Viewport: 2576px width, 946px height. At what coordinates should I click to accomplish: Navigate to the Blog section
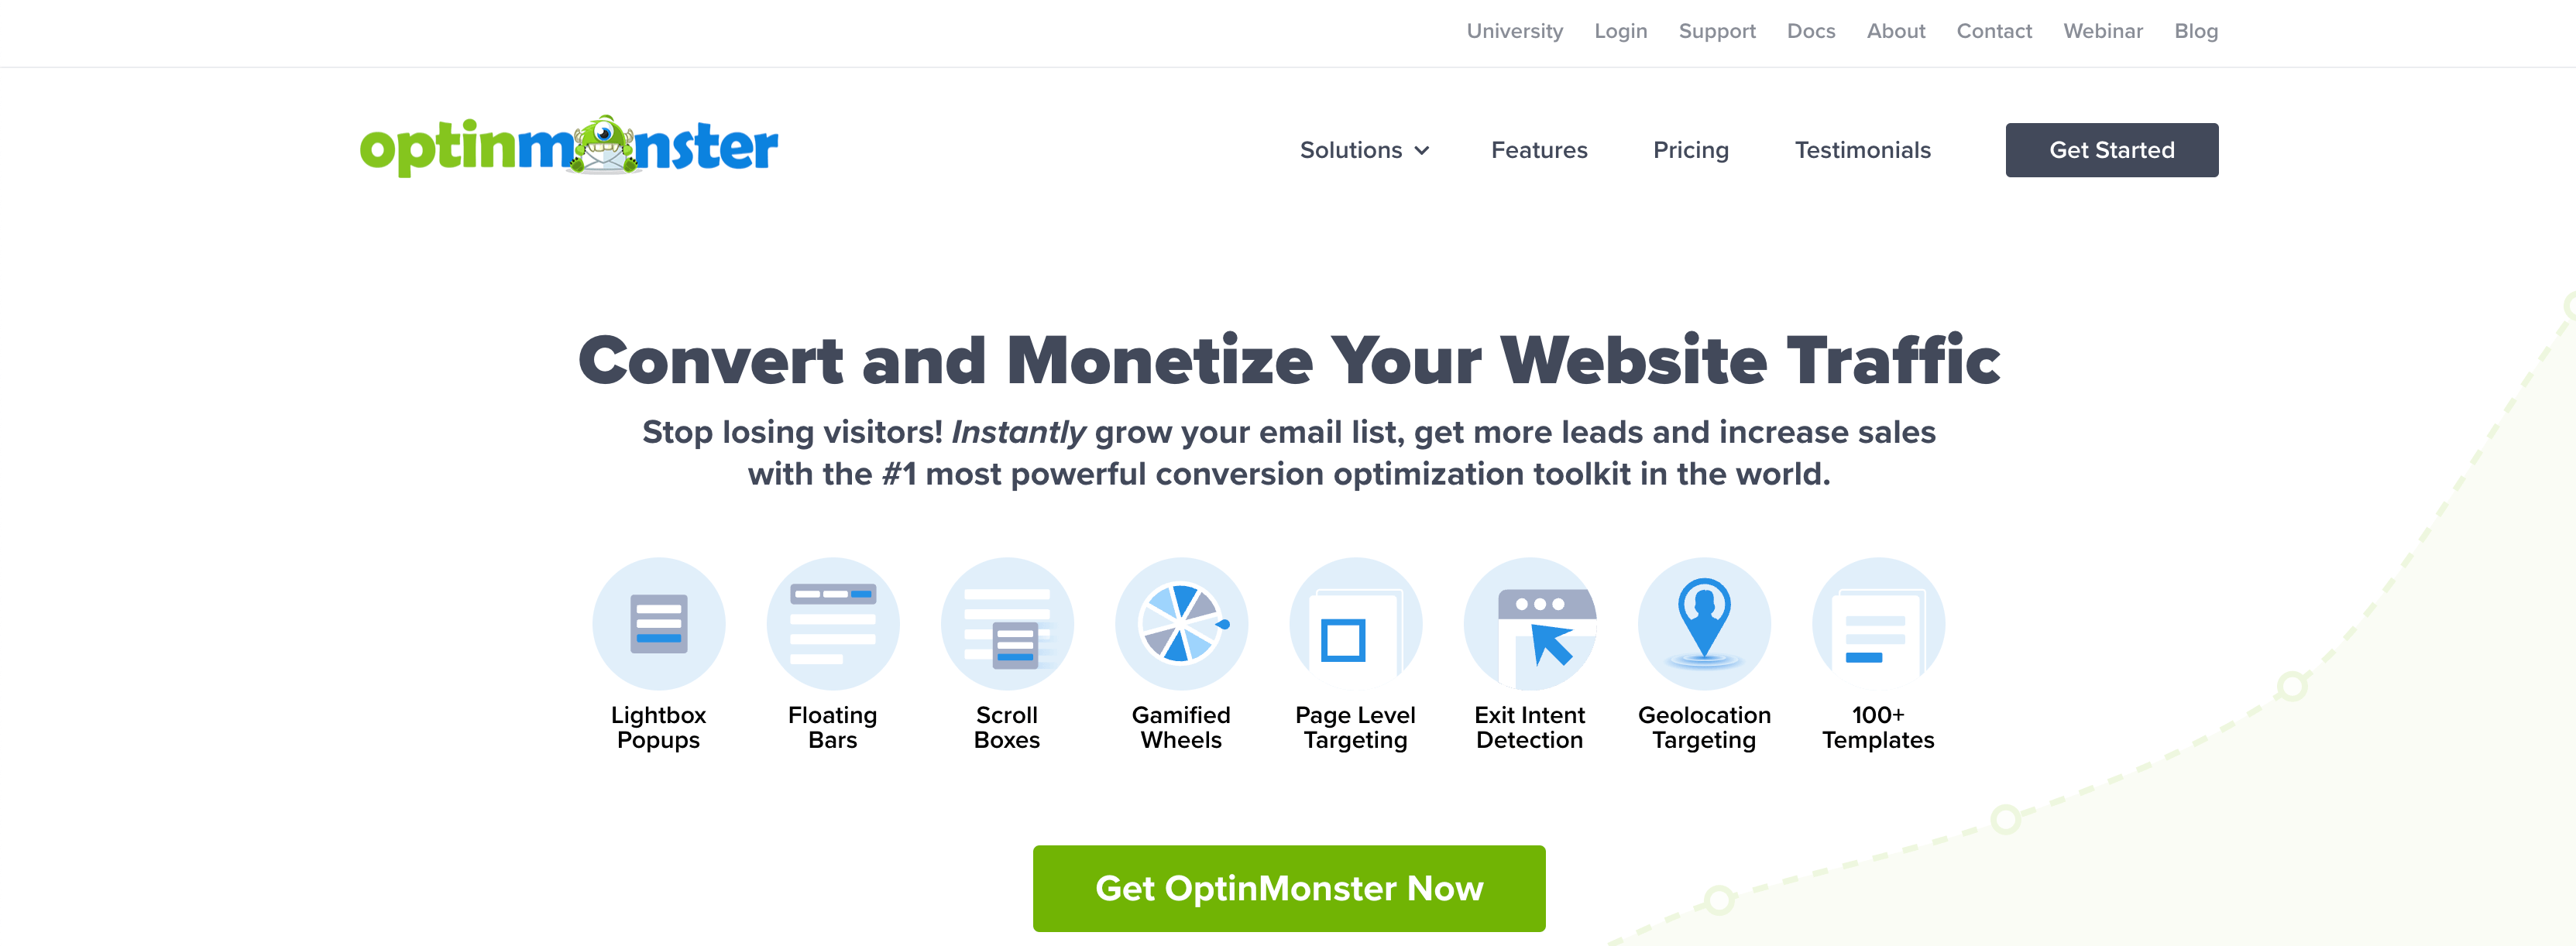pos(2196,31)
